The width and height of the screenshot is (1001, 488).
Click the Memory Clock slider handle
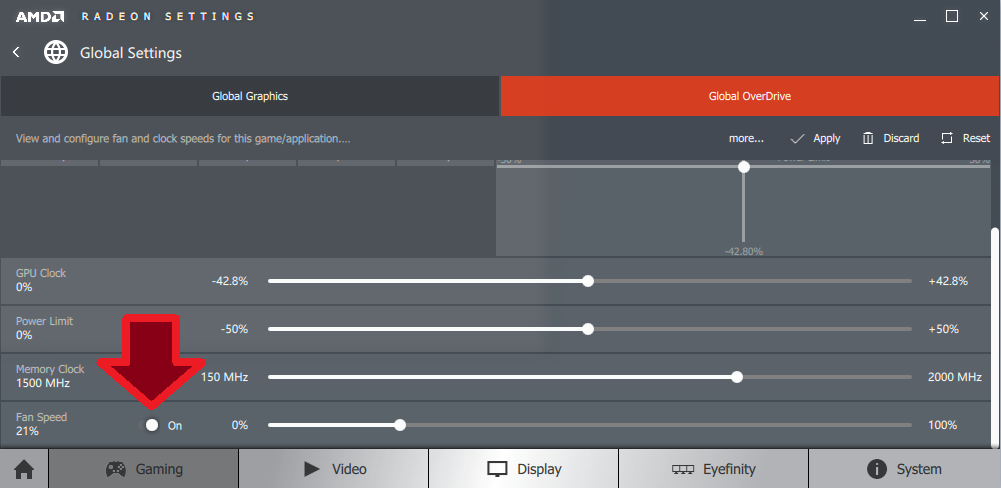click(737, 377)
